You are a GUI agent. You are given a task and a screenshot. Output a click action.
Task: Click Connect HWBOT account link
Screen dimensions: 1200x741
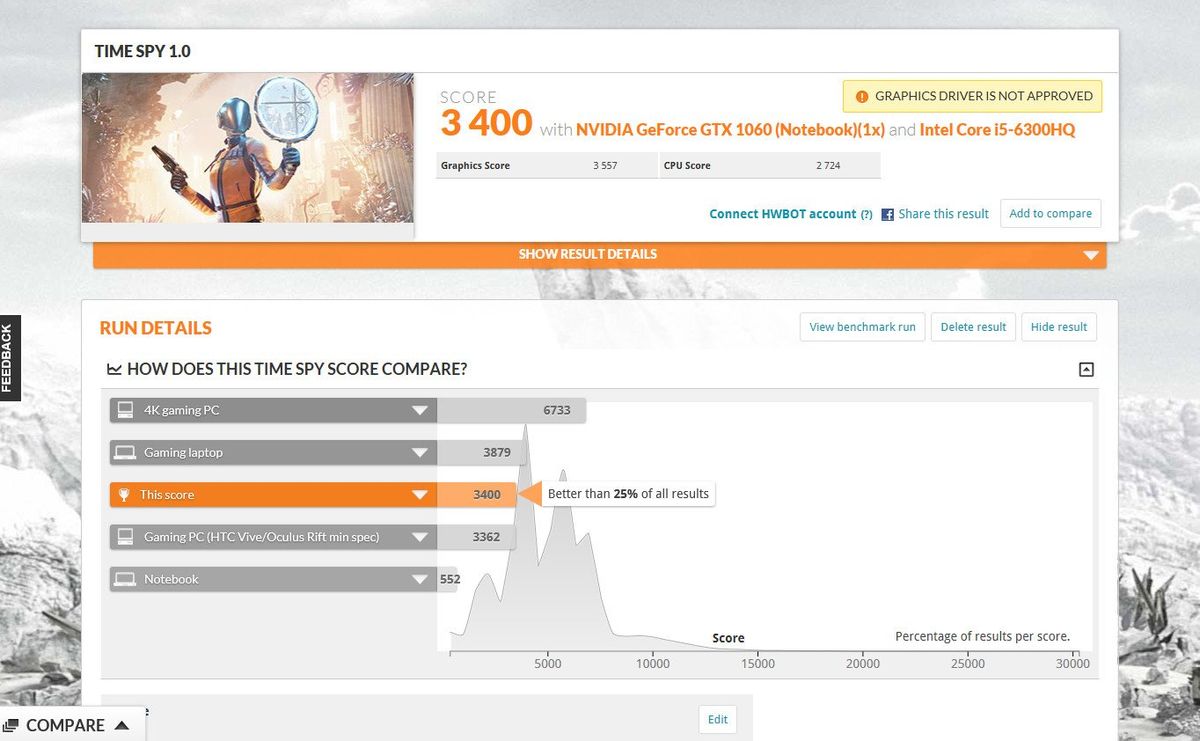(x=782, y=214)
